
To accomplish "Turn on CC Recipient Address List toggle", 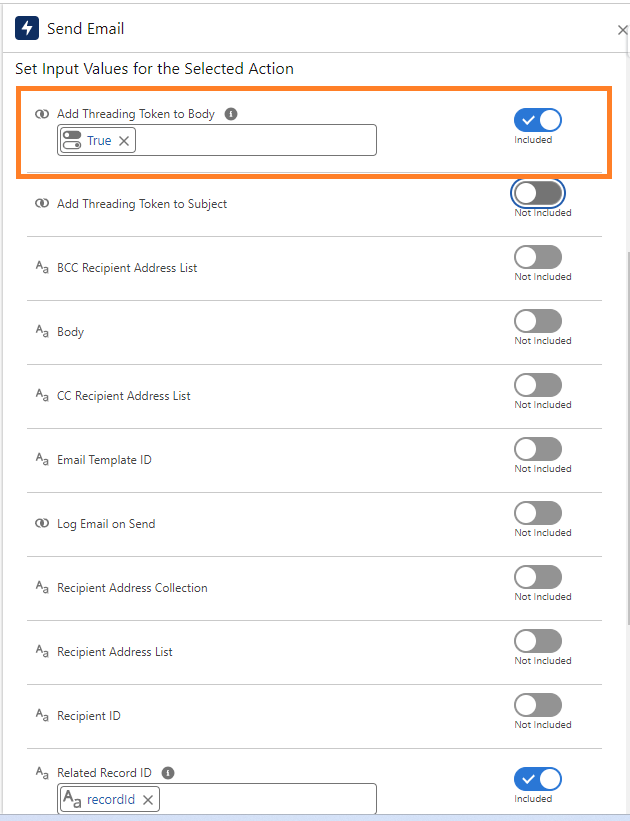I will point(538,385).
